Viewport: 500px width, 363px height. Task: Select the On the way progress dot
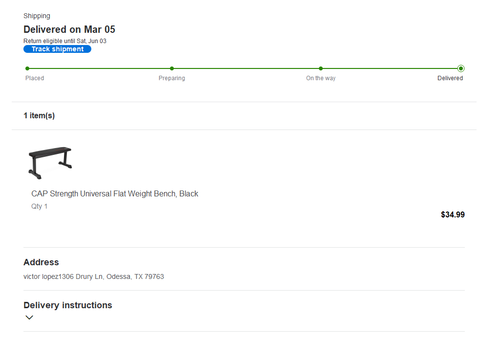coord(321,68)
